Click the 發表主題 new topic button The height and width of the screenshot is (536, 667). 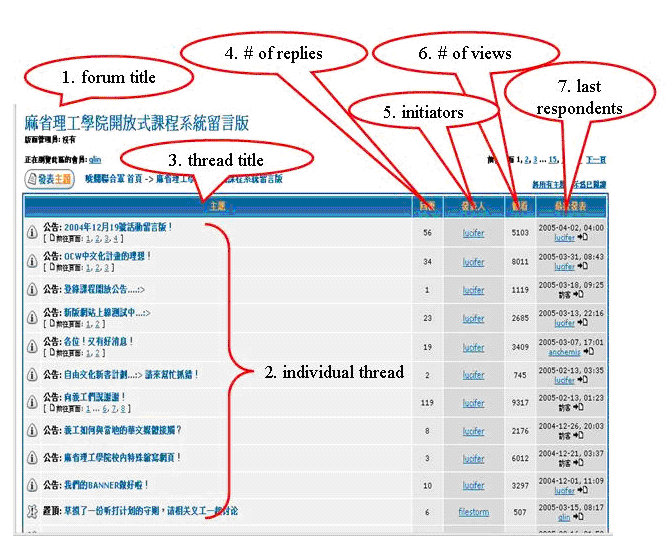tap(49, 179)
